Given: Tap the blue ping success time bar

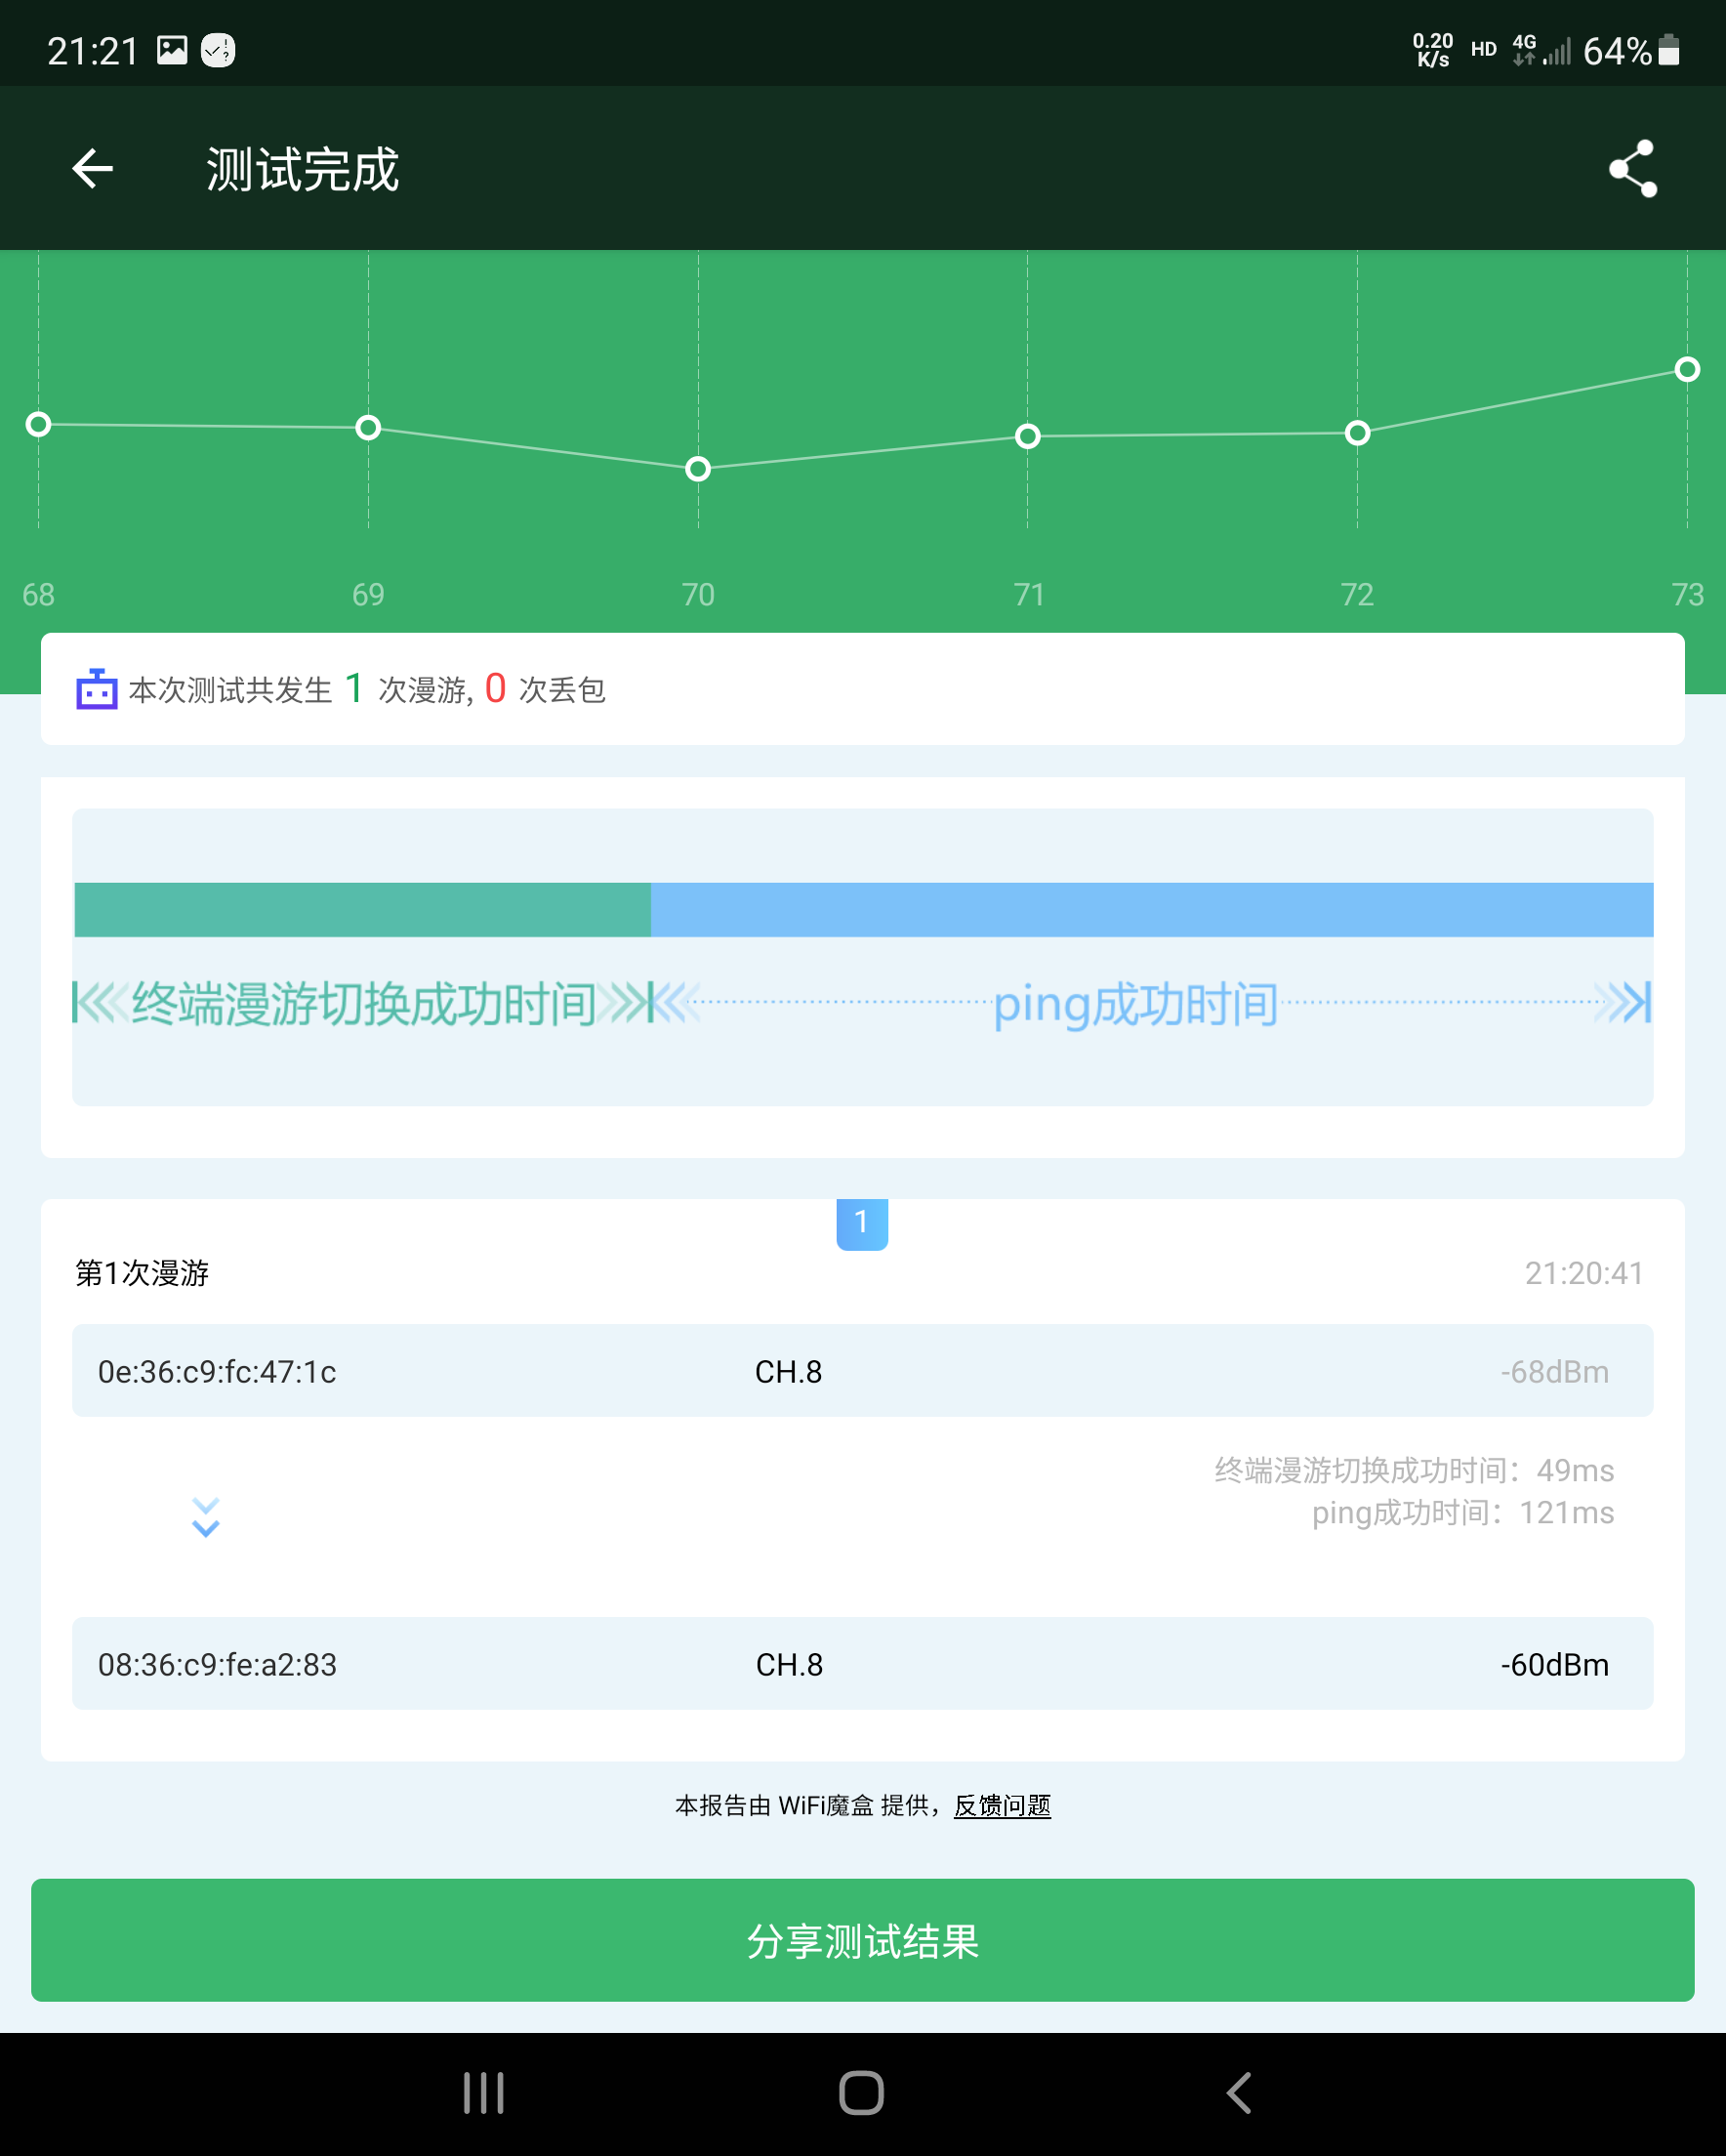Looking at the screenshot, I should point(1152,909).
